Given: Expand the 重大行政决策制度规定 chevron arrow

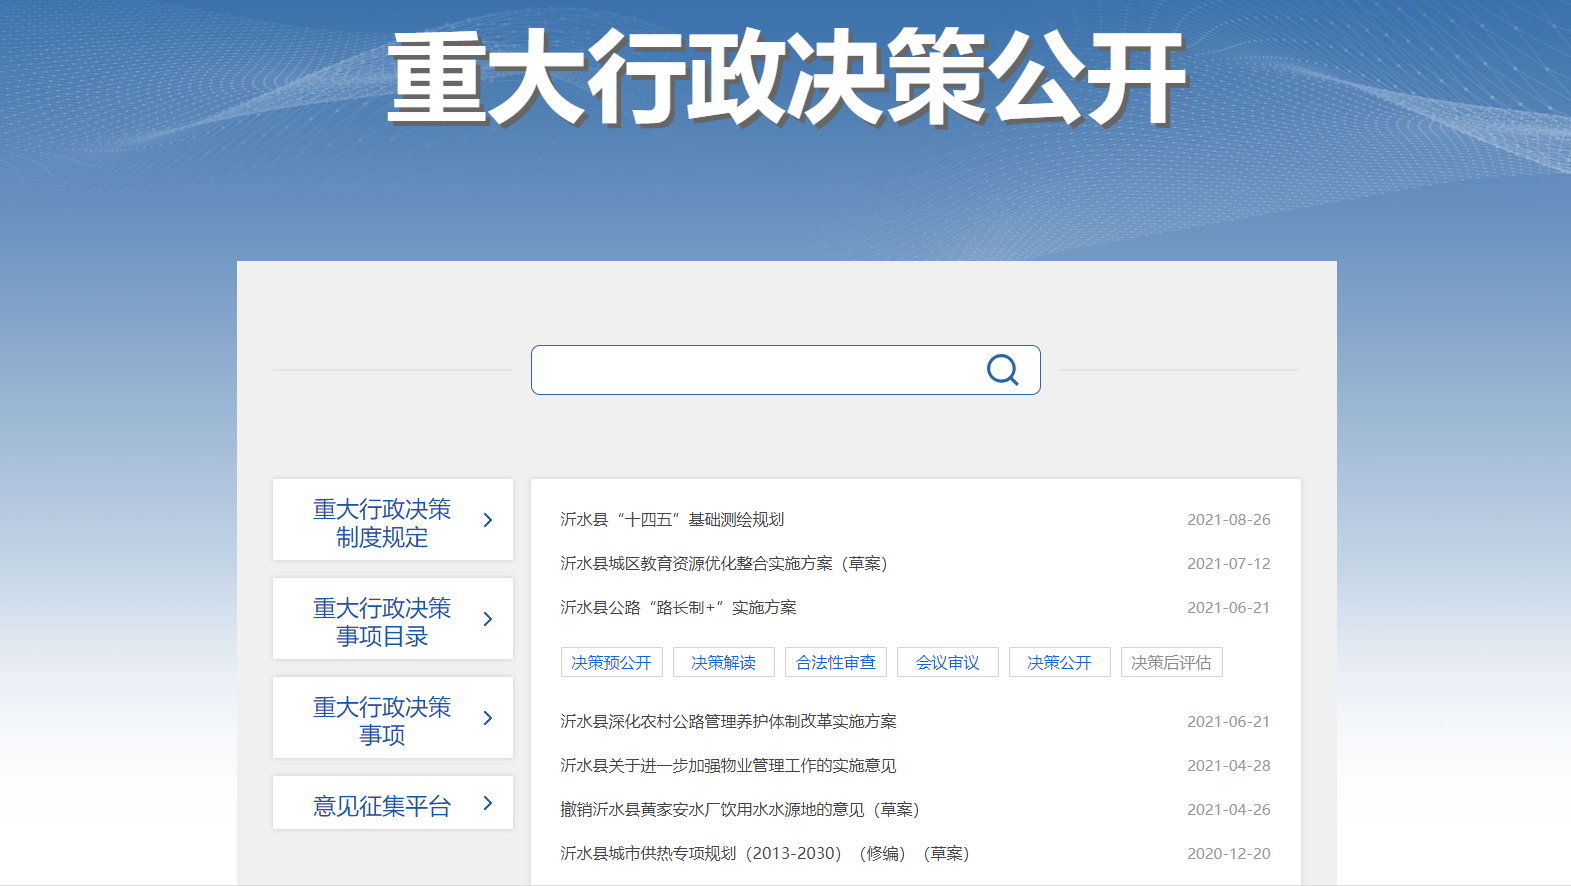Looking at the screenshot, I should pyautogui.click(x=488, y=520).
